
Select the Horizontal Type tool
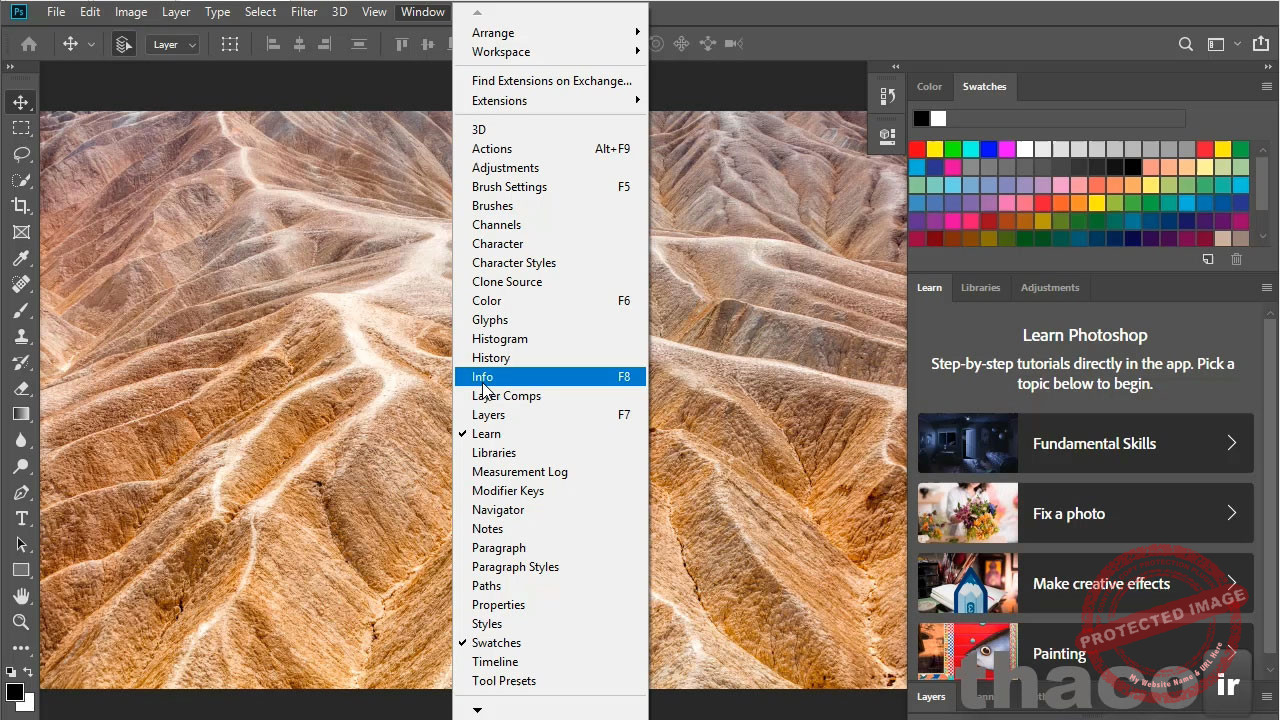point(21,518)
